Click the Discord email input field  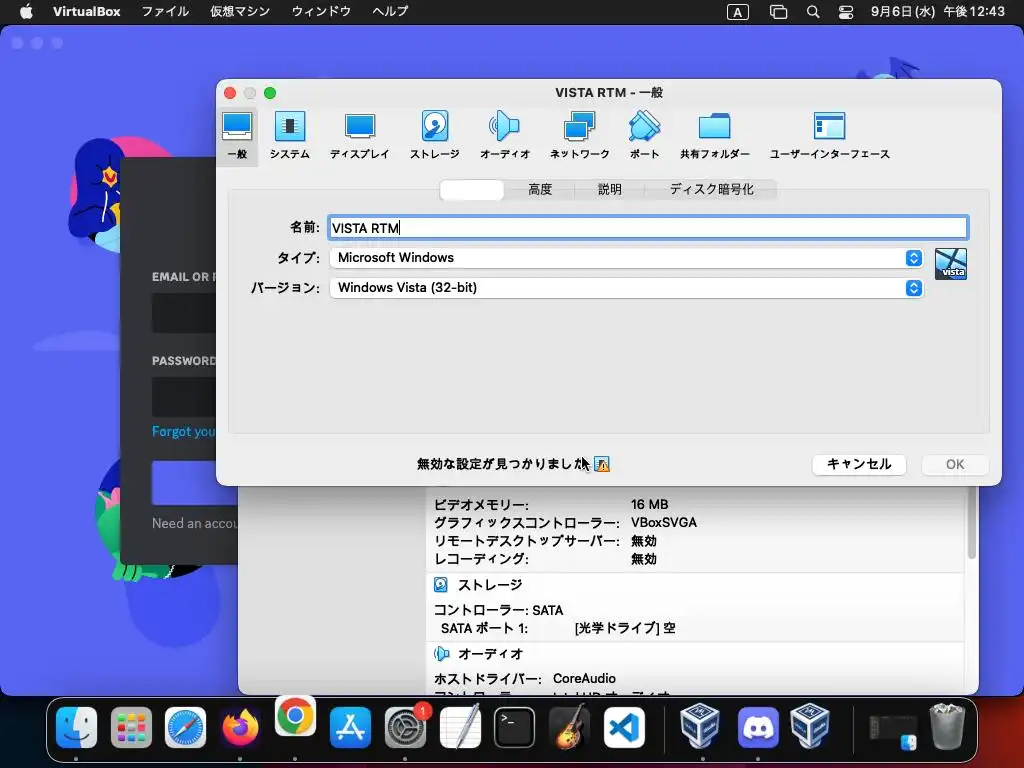click(184, 313)
